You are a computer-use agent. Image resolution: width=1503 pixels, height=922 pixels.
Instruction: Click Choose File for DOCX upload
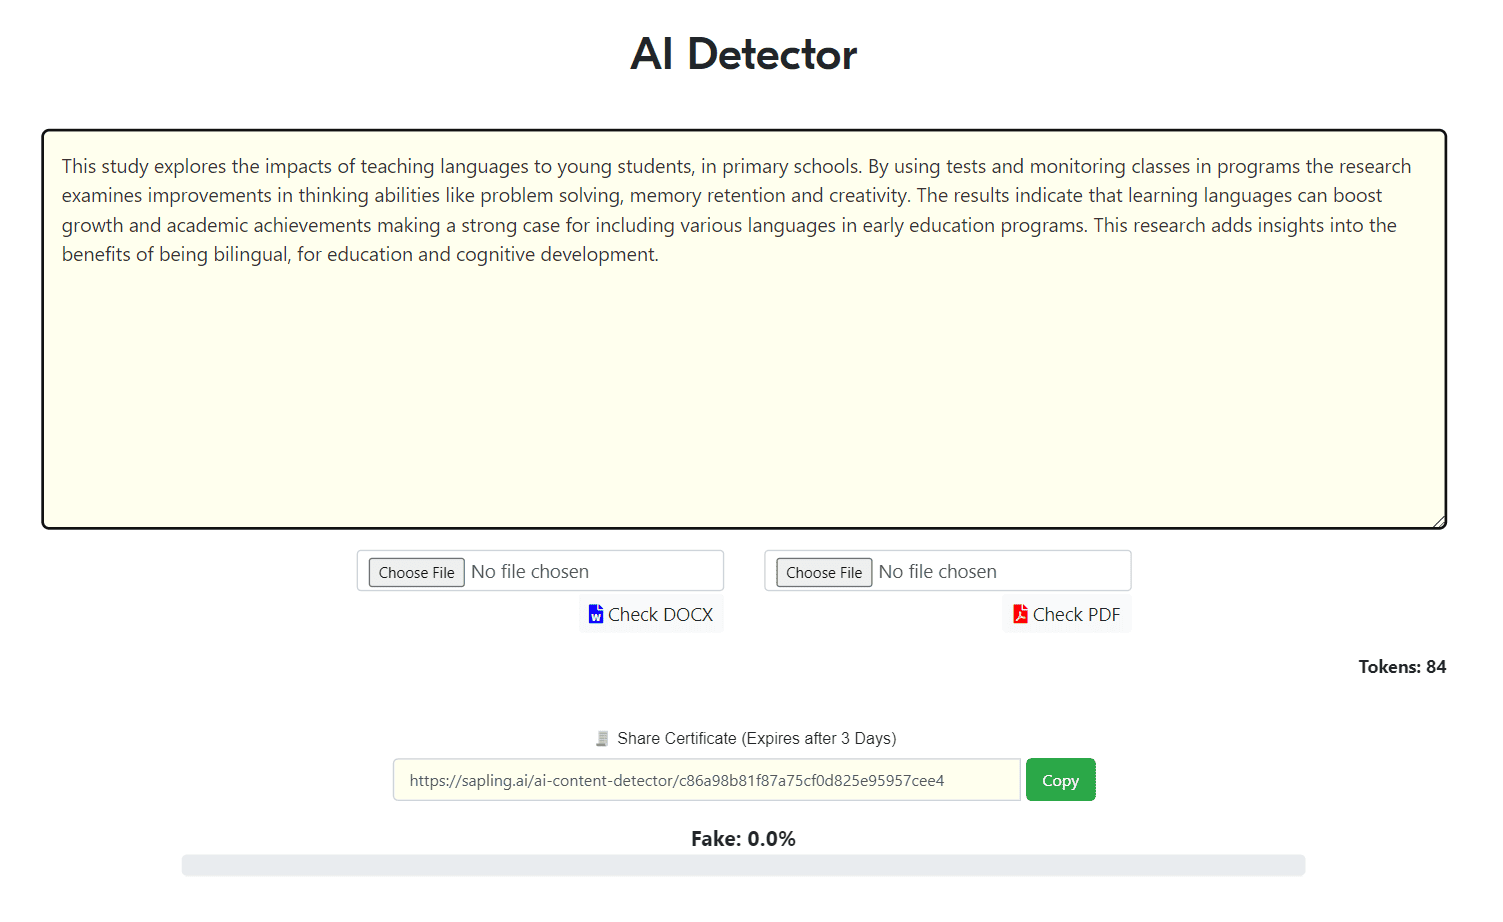(416, 572)
